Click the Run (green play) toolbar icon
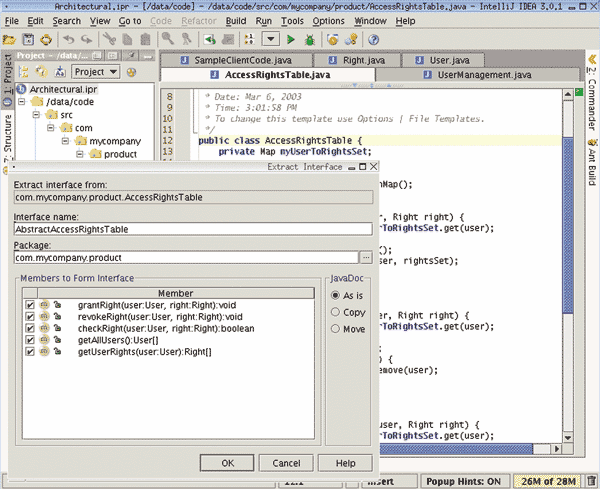This screenshot has width=600, height=489. (291, 40)
